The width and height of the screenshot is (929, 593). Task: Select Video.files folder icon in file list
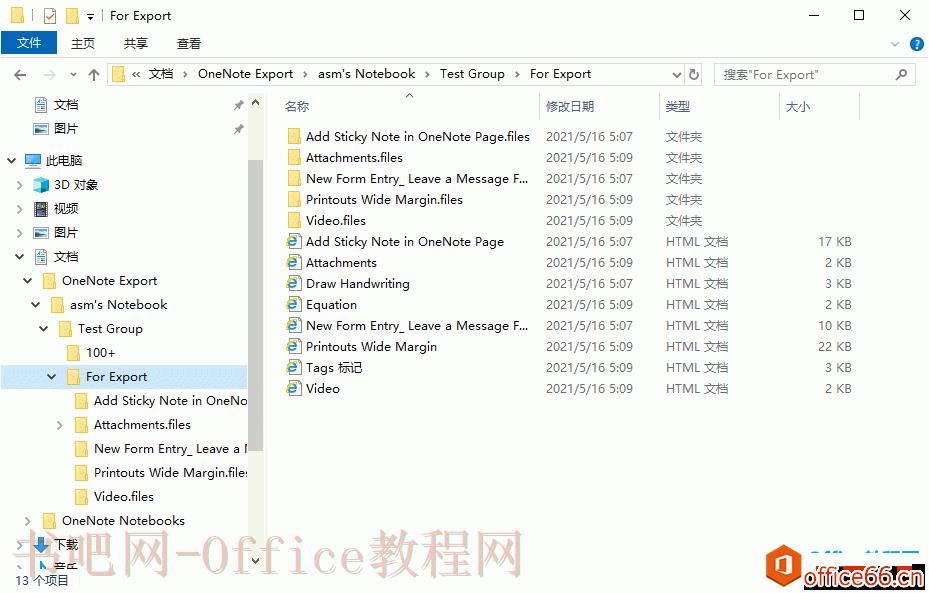[294, 220]
